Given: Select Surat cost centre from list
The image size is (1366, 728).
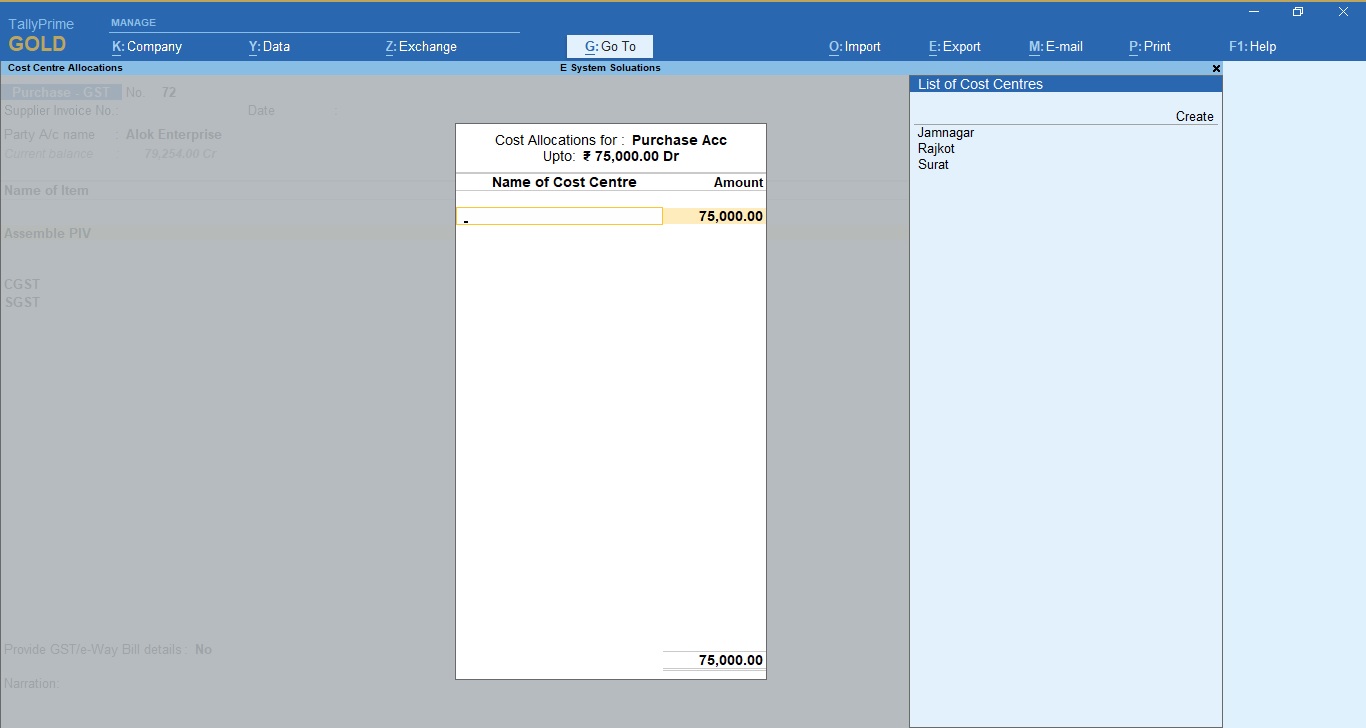Looking at the screenshot, I should click(933, 165).
